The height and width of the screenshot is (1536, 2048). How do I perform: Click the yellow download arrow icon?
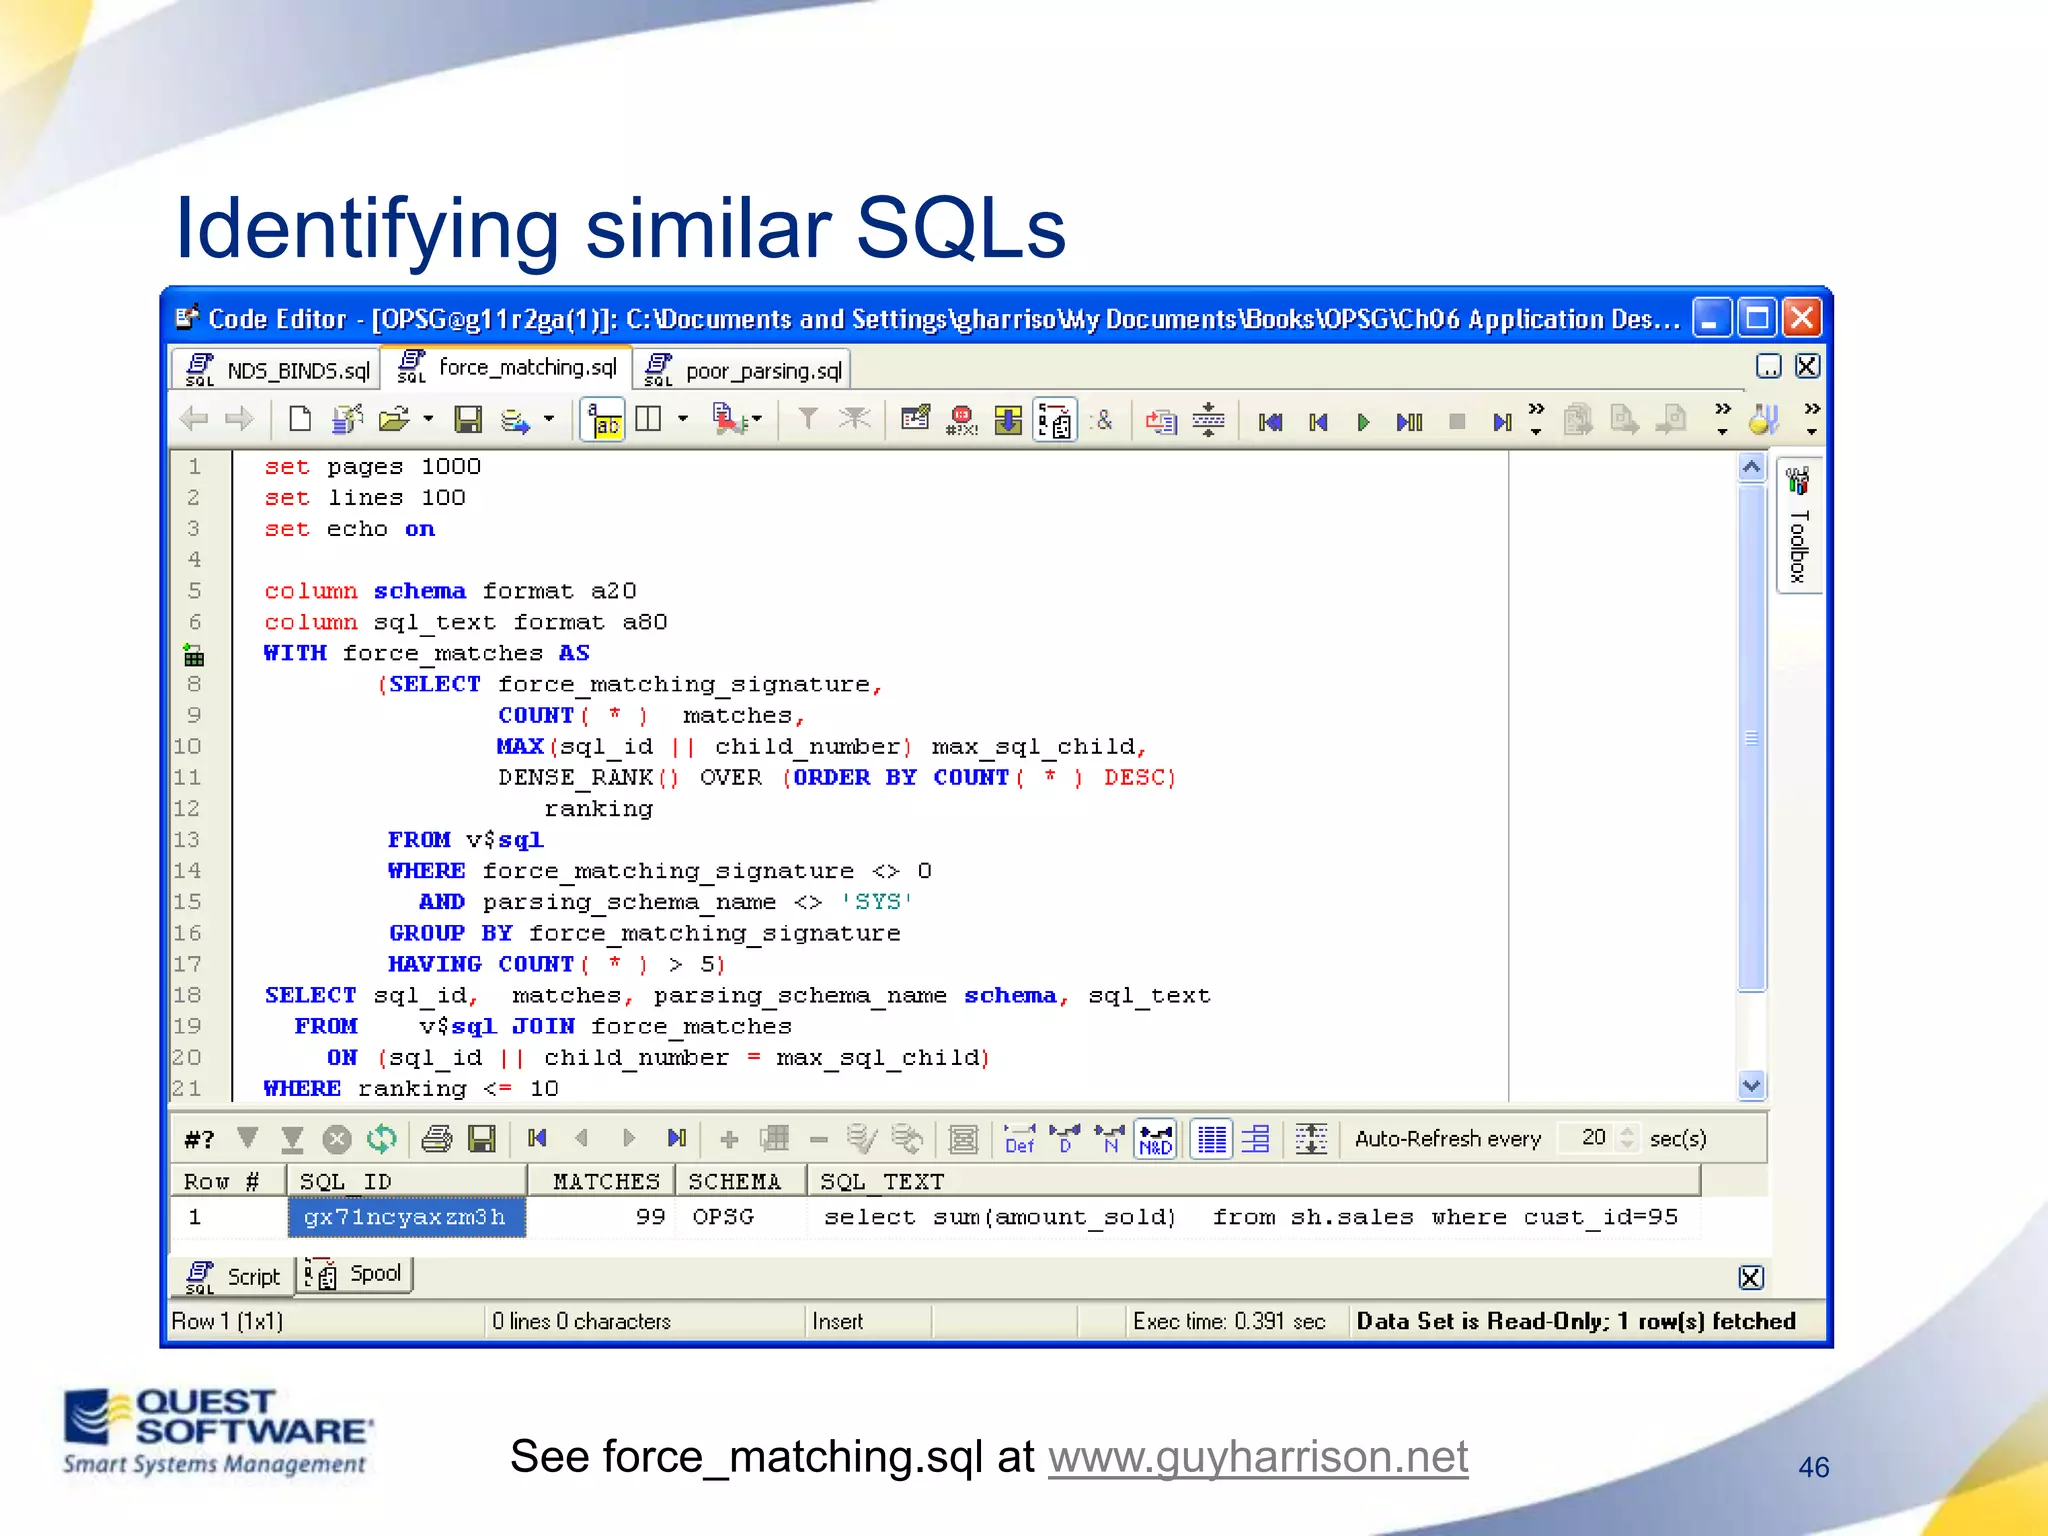1008,420
